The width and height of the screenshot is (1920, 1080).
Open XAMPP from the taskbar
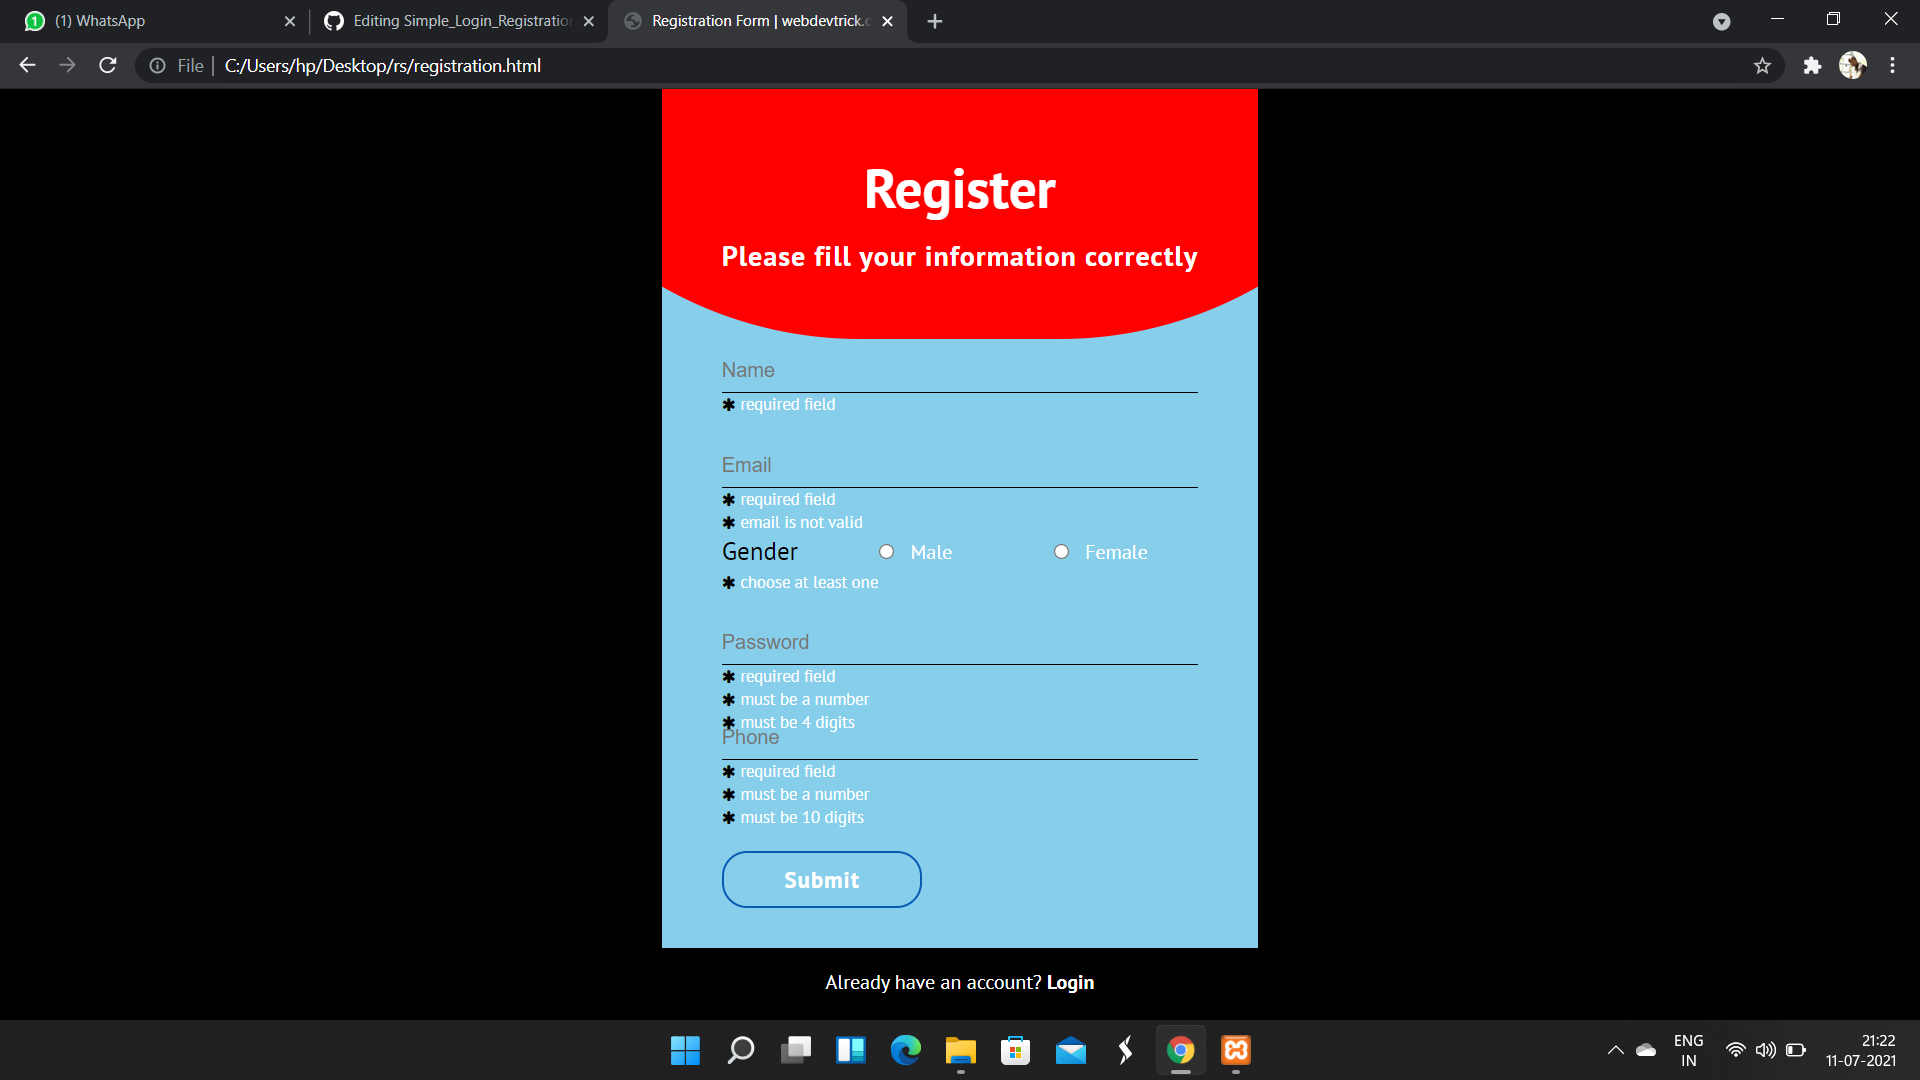click(1236, 1050)
